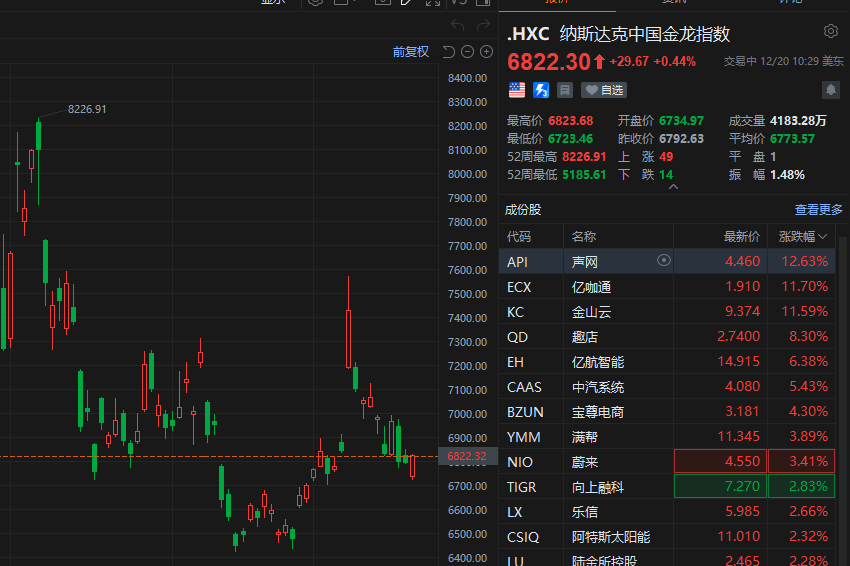Toggle 自选 watchlist heart button
Screen dimensions: 850x566
[x=604, y=90]
